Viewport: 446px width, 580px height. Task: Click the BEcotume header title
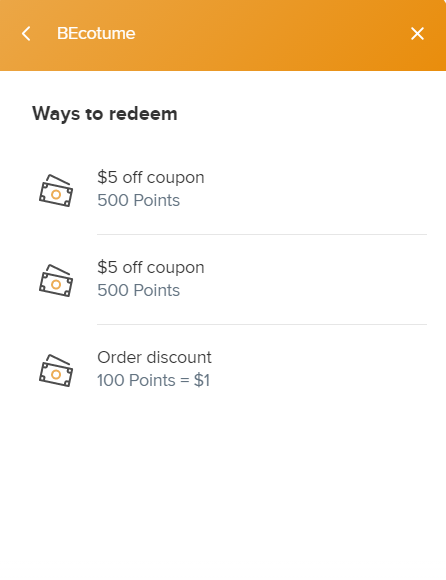tap(96, 33)
